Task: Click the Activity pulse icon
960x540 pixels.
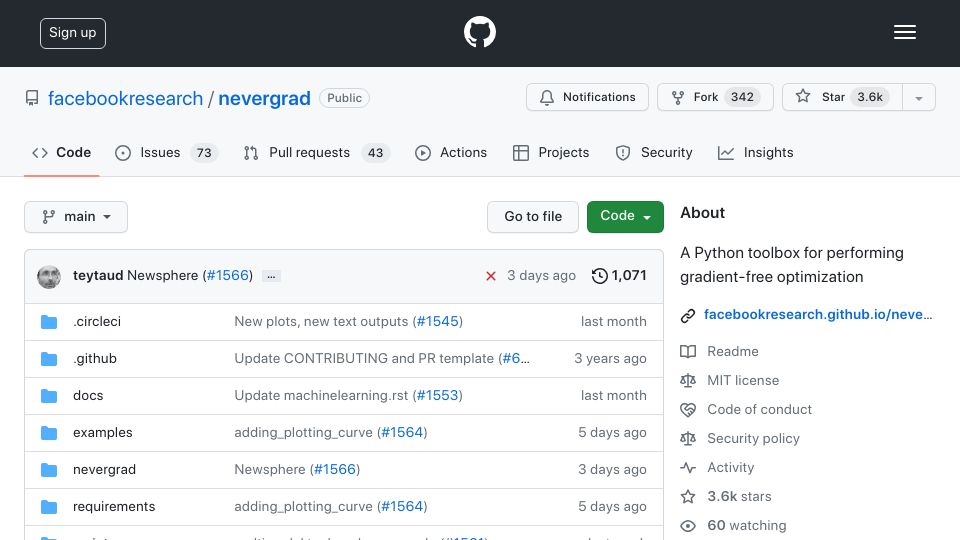Action: 688,468
